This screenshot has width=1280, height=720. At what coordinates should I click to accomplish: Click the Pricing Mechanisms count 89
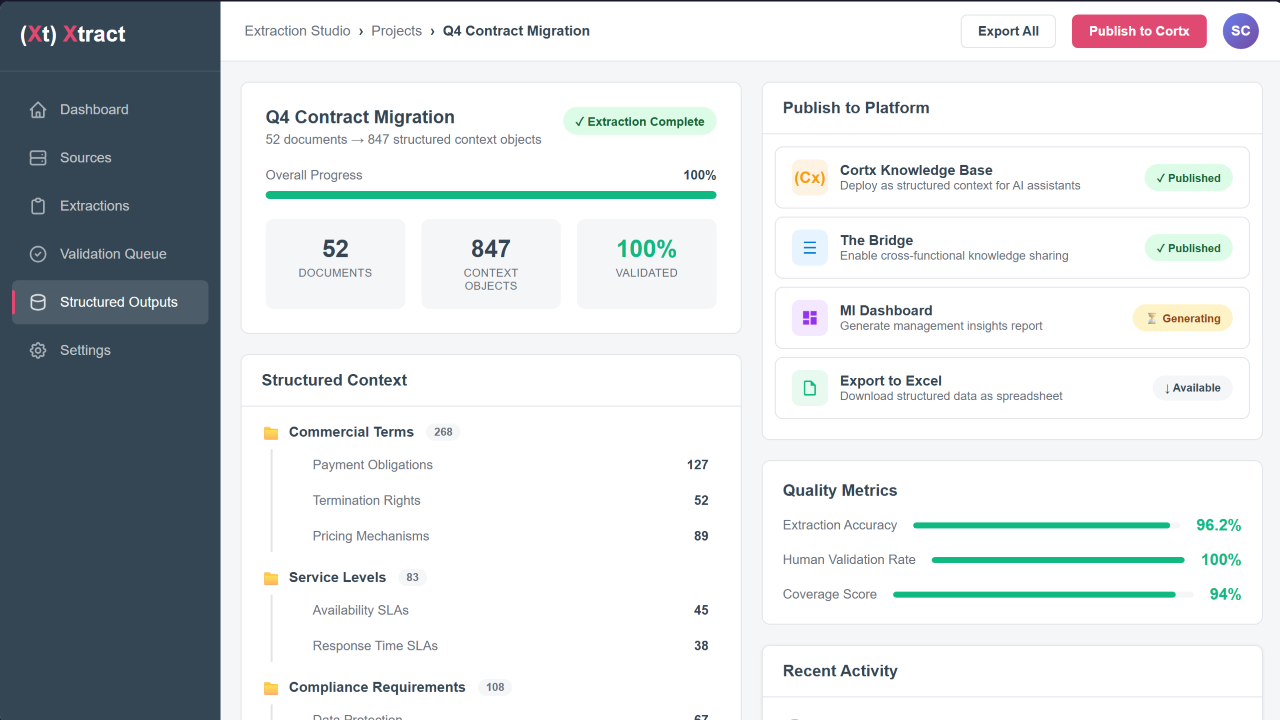(x=701, y=536)
